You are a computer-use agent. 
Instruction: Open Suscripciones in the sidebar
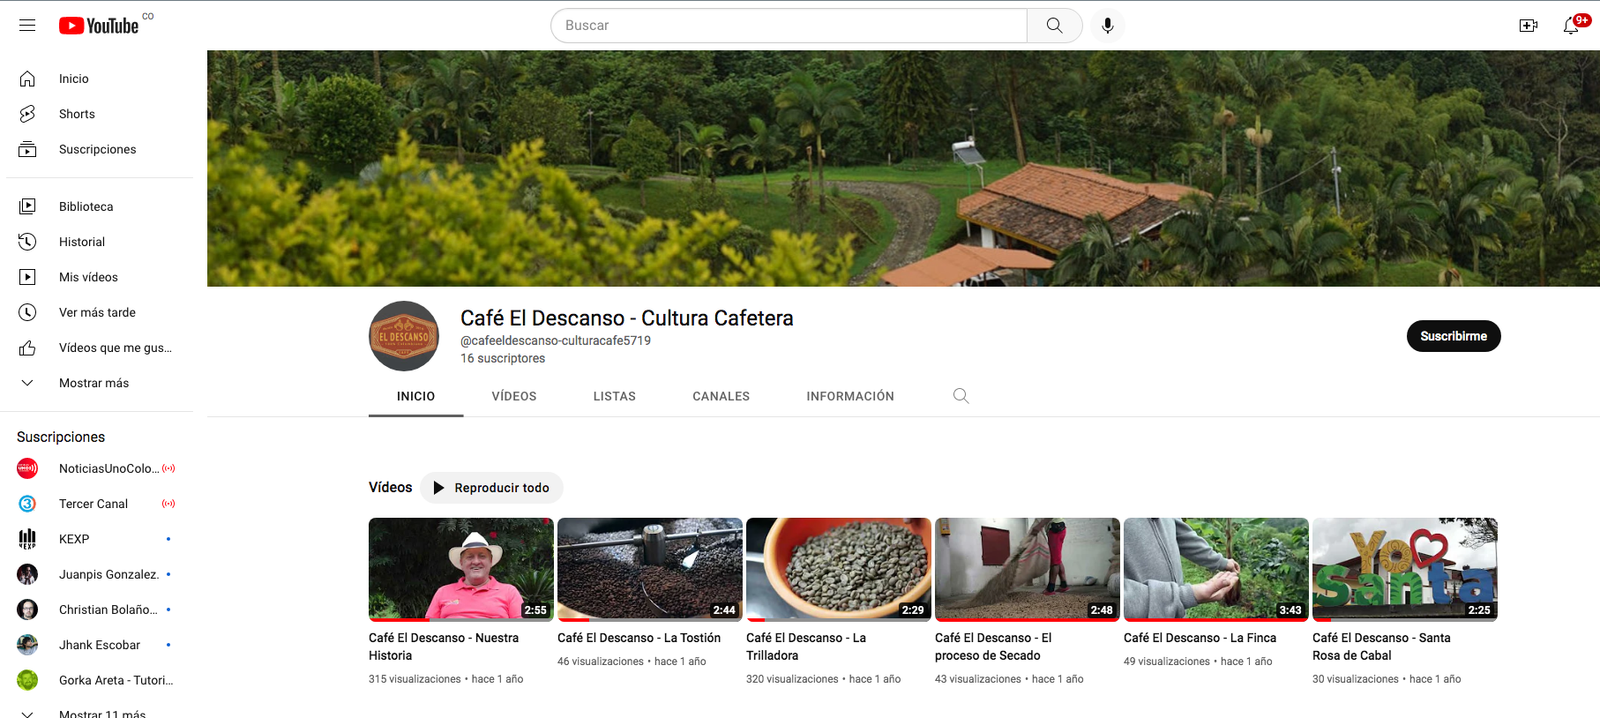pyautogui.click(x=99, y=149)
